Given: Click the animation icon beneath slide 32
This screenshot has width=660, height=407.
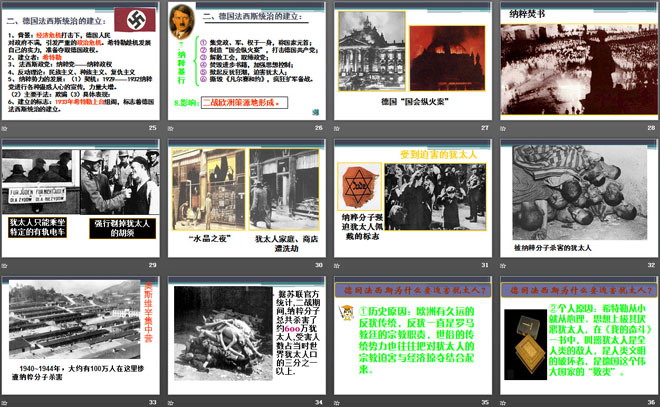Looking at the screenshot, I should (x=502, y=265).
